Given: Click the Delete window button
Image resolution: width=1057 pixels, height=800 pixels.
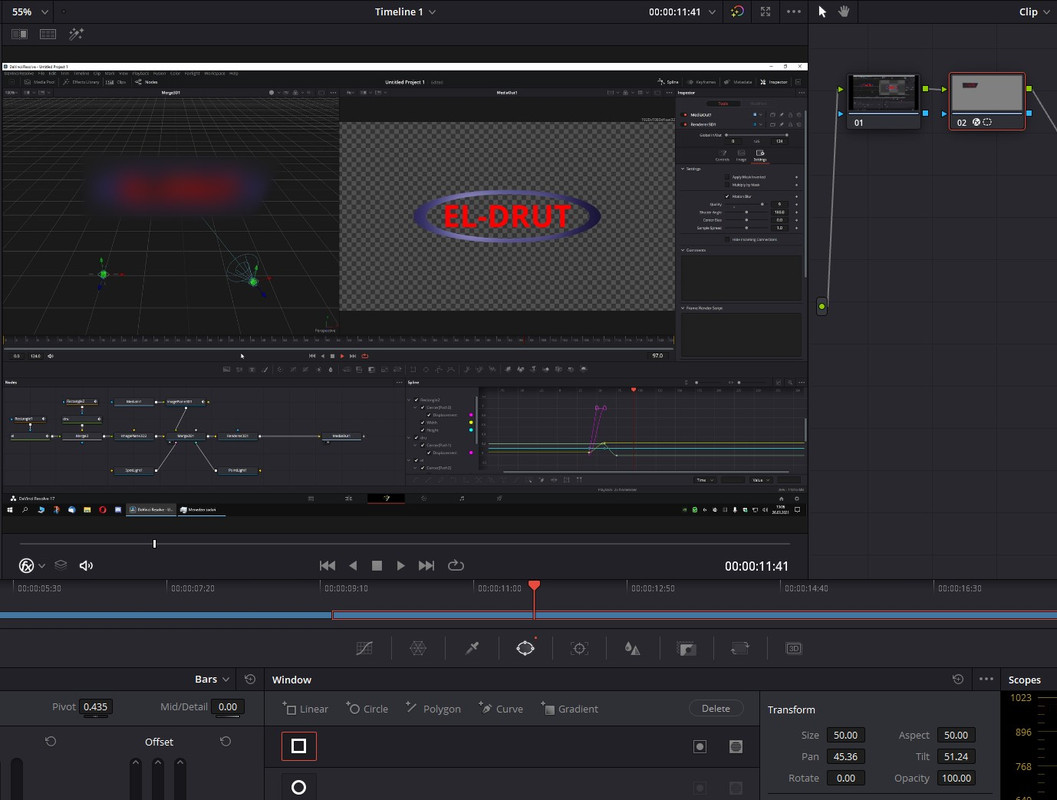Looking at the screenshot, I should click(x=716, y=708).
